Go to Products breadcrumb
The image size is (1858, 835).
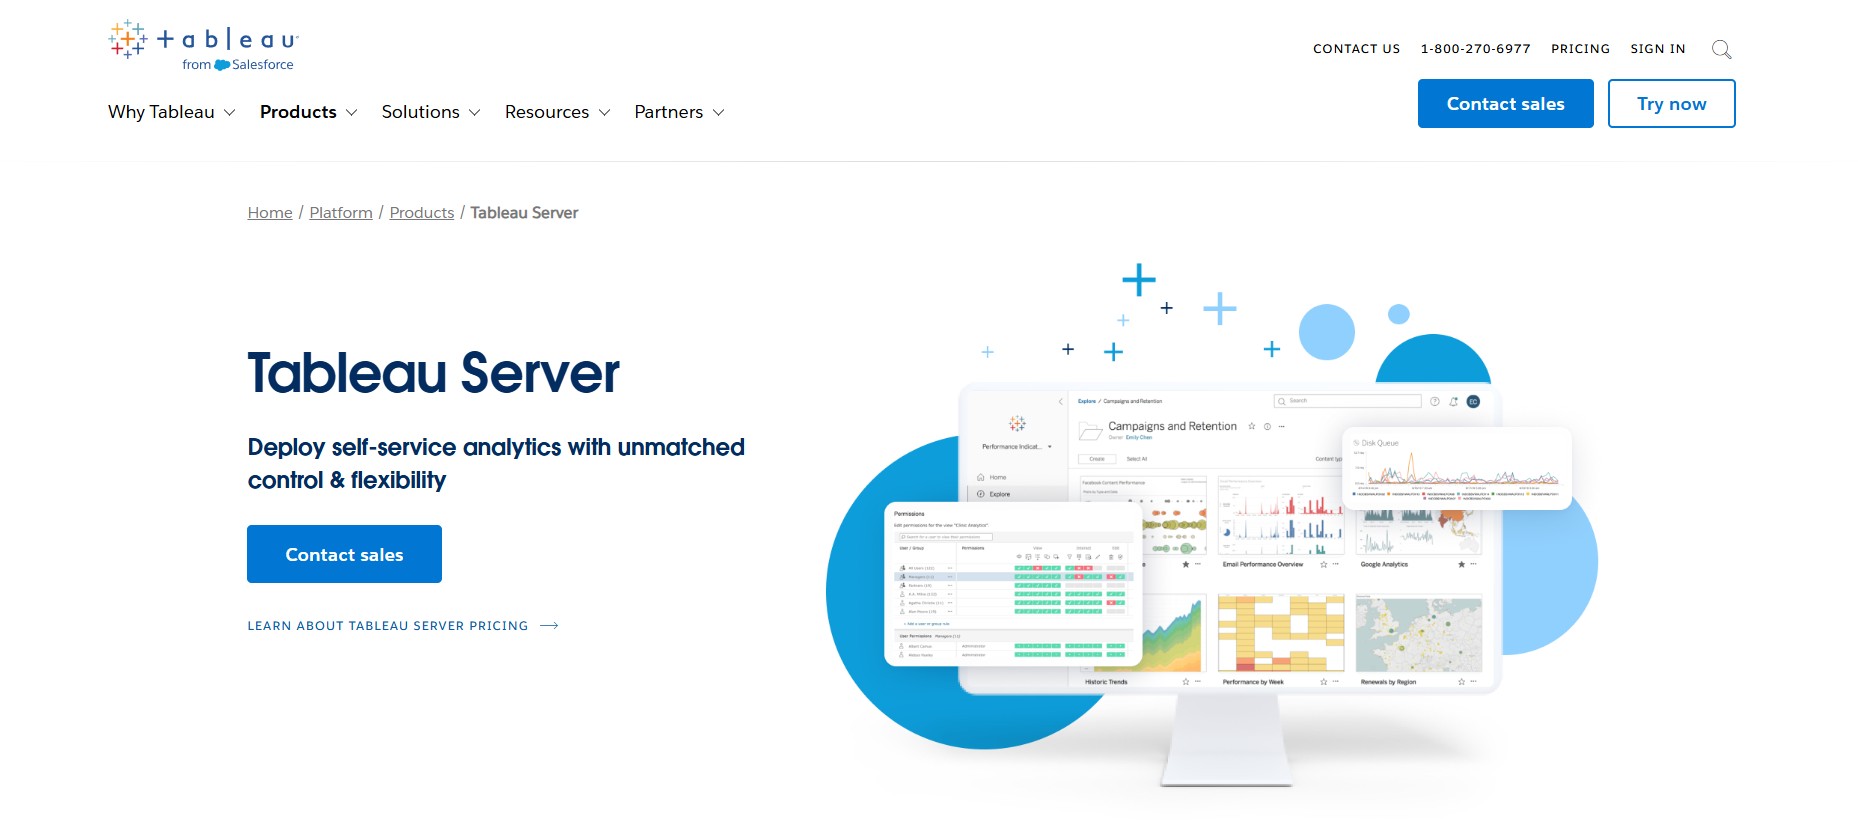[x=421, y=213]
